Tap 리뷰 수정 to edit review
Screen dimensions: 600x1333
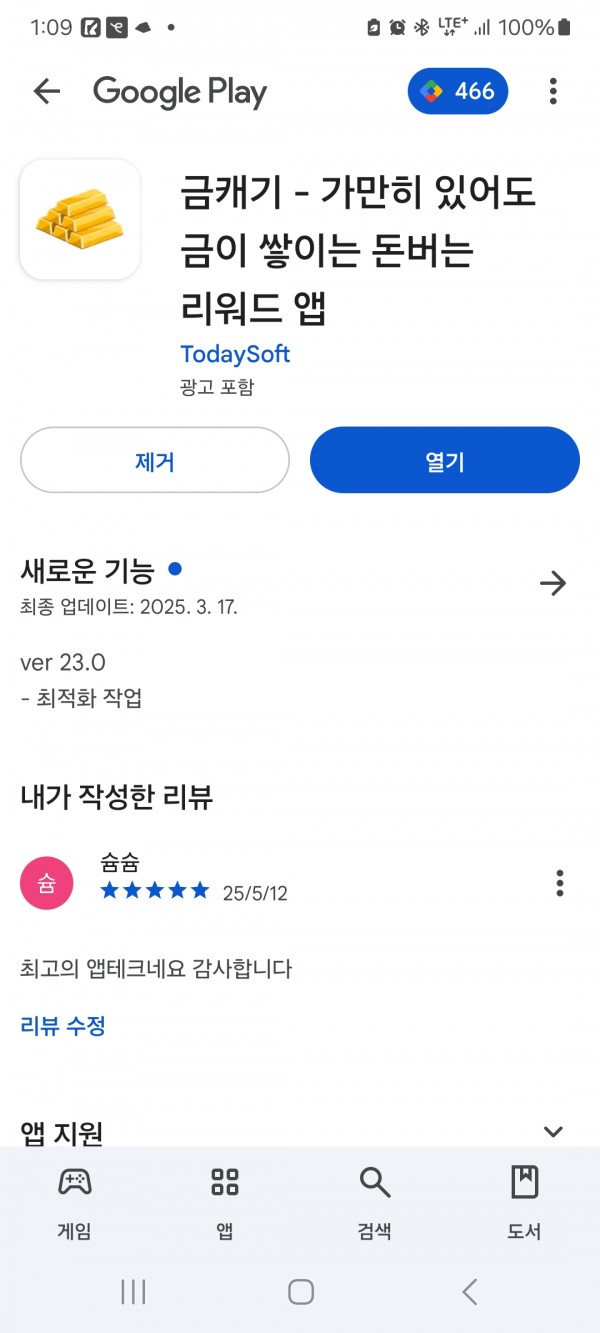pyautogui.click(x=63, y=1025)
